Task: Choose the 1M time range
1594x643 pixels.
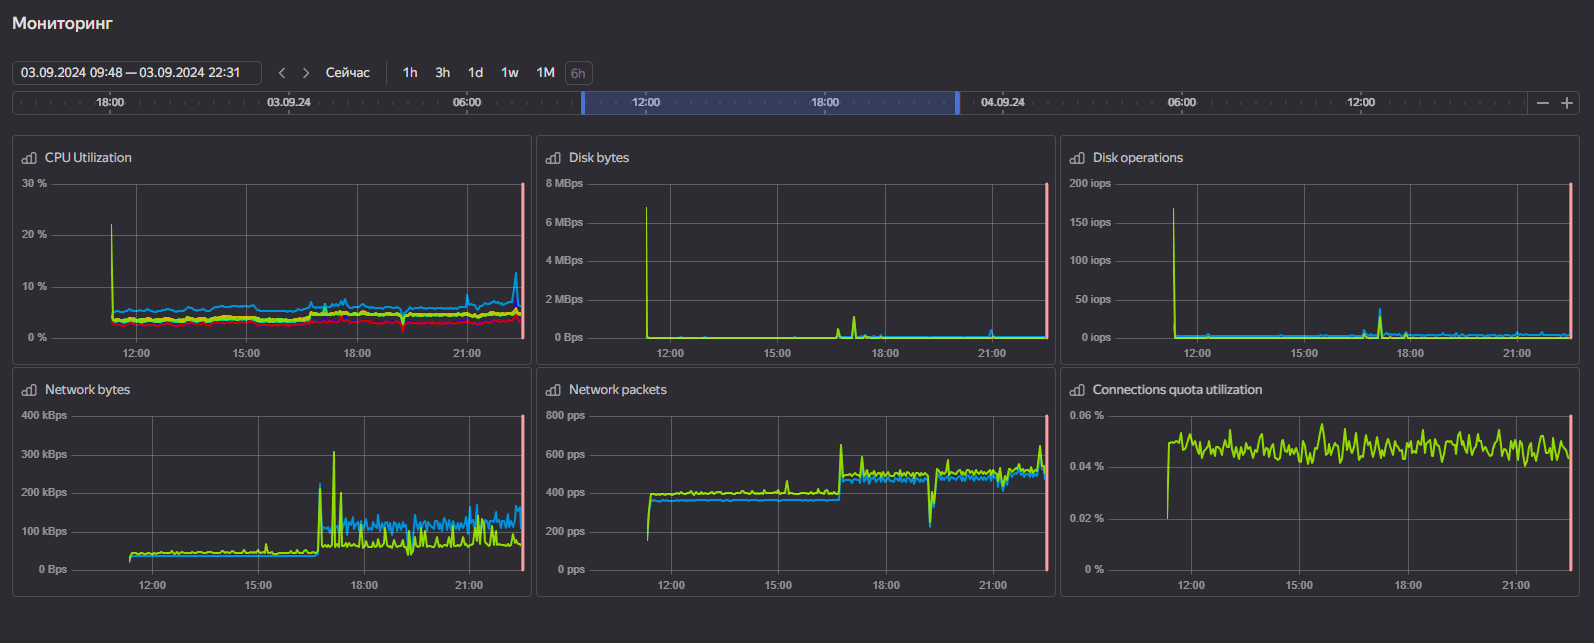Action: pos(545,73)
